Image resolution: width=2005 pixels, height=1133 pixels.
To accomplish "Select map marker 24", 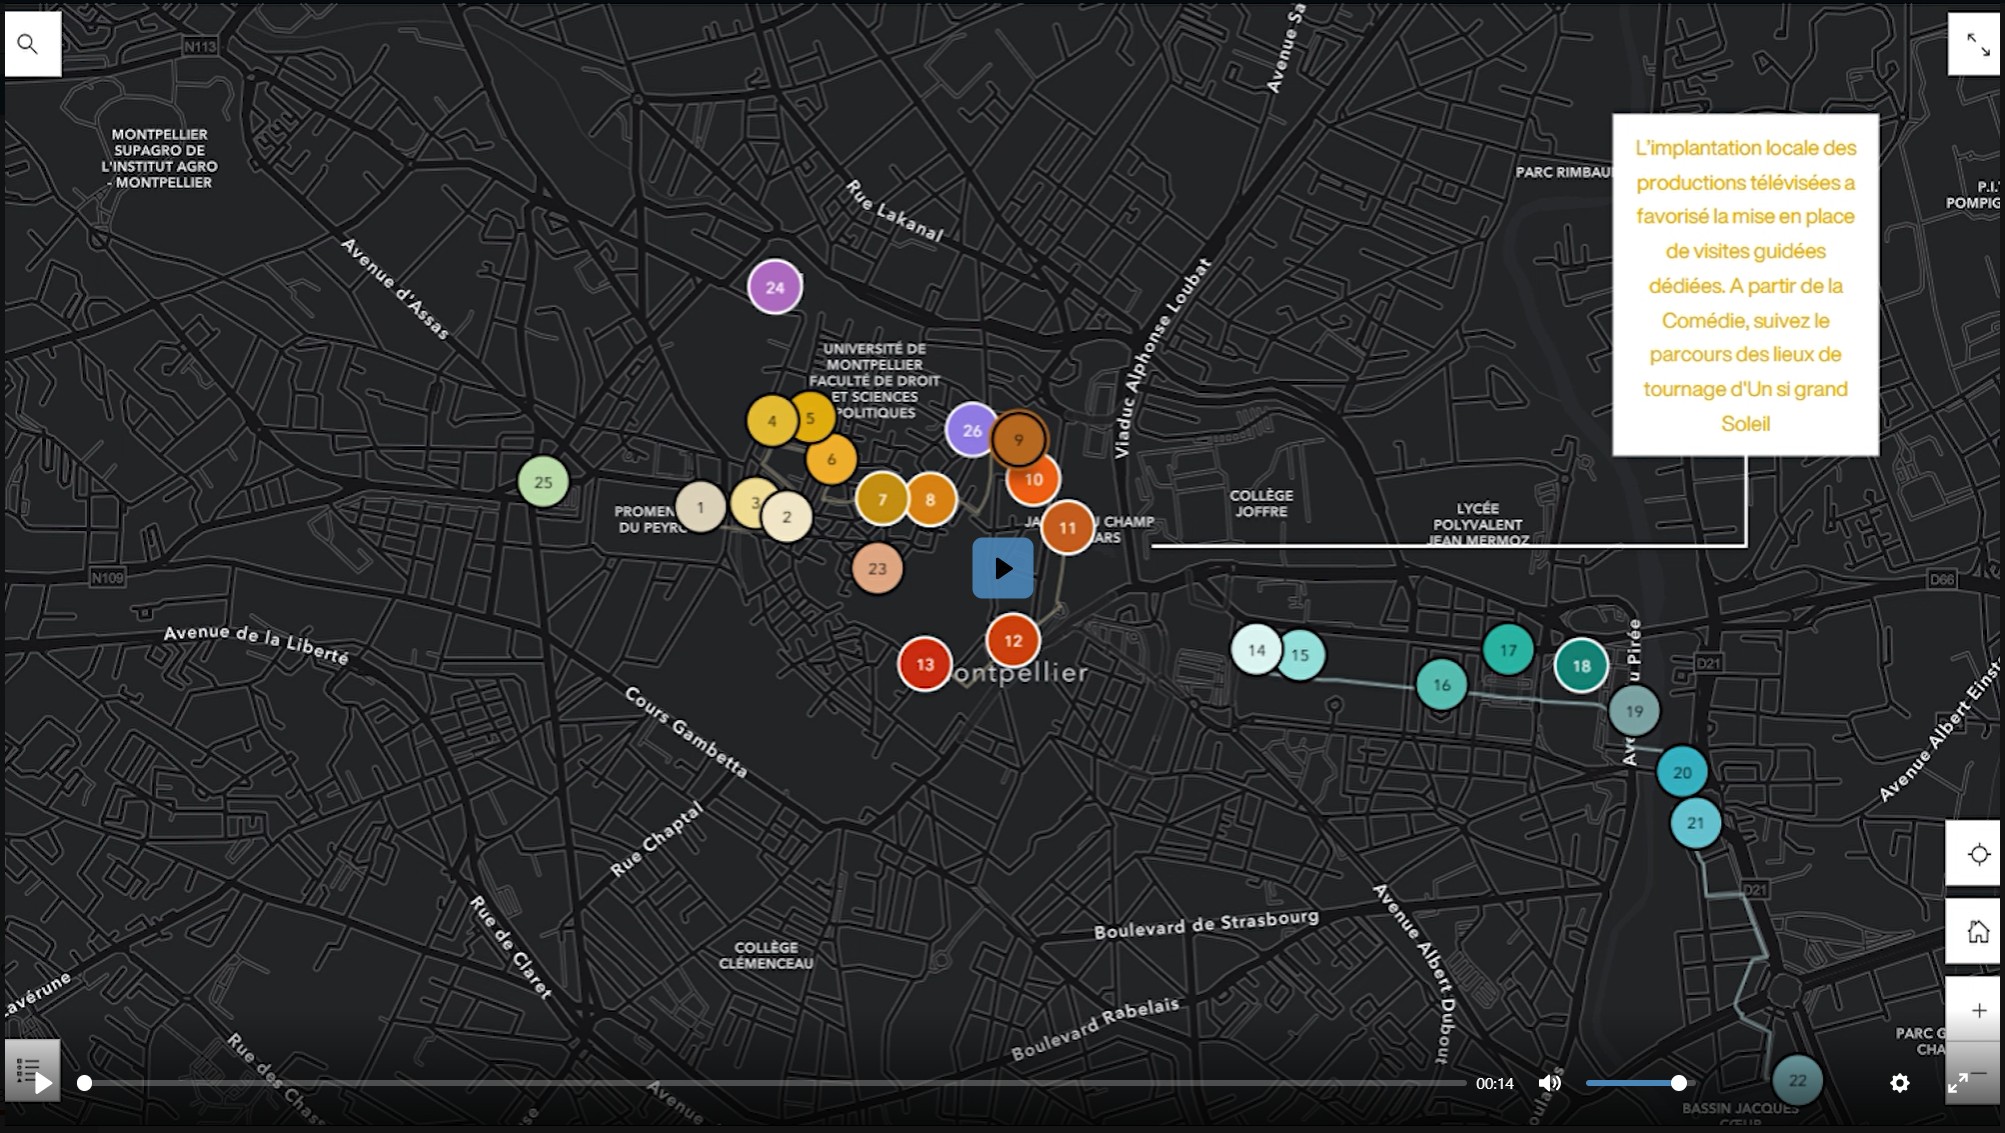I will (x=775, y=287).
